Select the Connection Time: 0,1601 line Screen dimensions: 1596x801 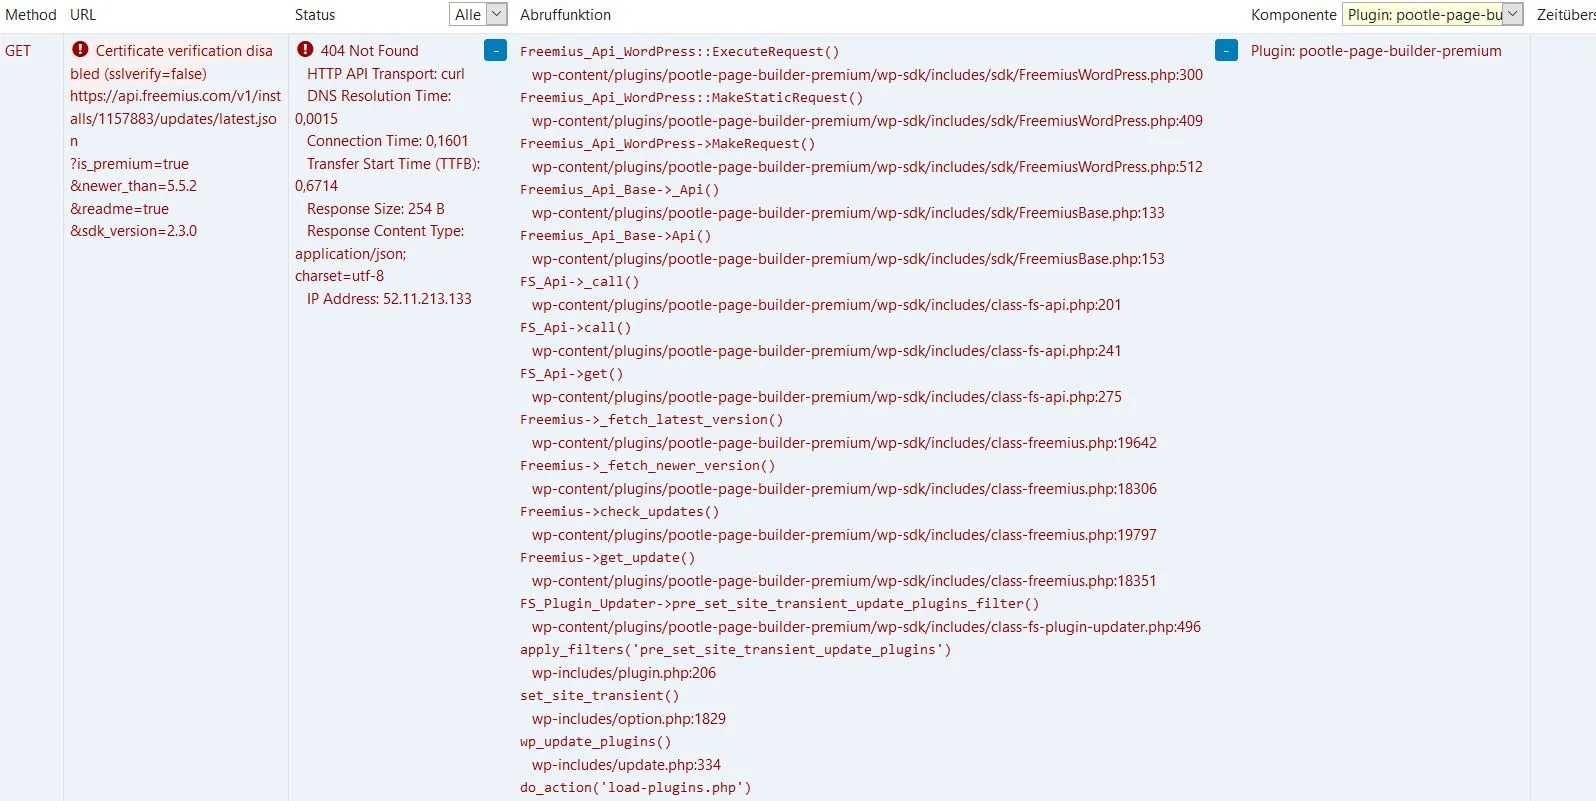[x=388, y=141]
